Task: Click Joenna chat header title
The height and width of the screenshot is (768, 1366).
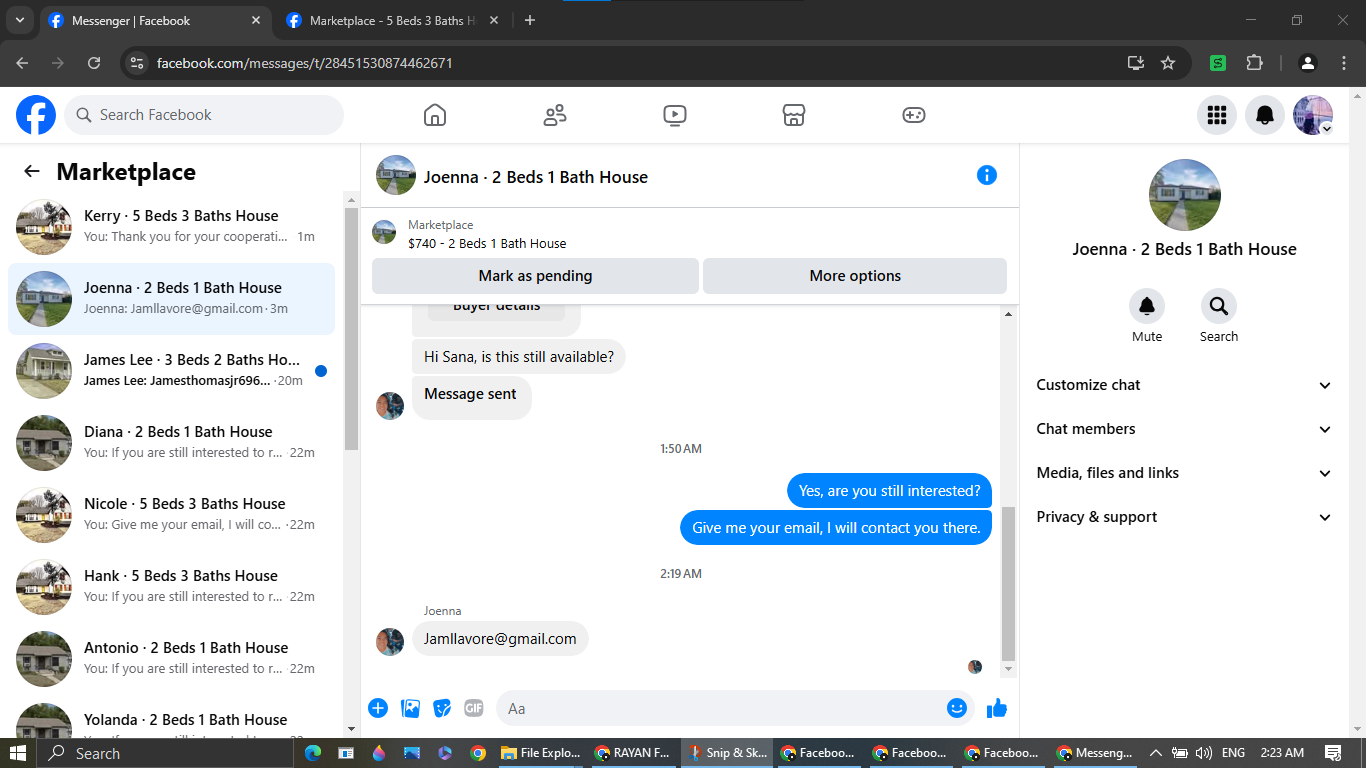Action: pyautogui.click(x=536, y=177)
